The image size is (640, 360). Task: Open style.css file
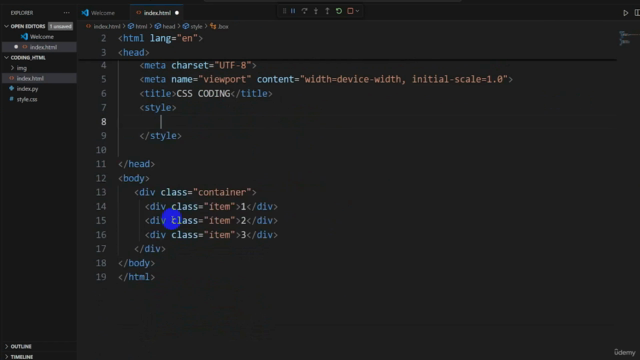tap(27, 99)
